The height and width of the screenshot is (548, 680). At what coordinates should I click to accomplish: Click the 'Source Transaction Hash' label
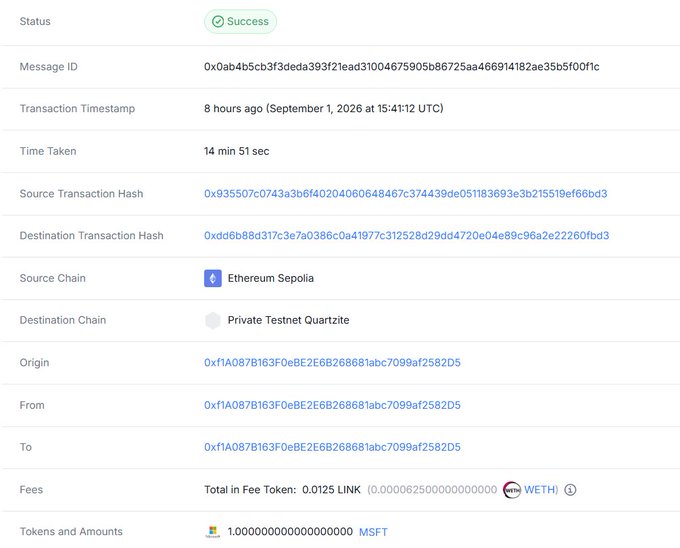(81, 193)
